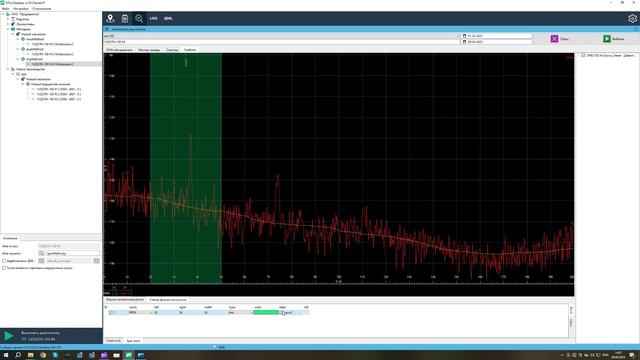This screenshot has height=360, width=640.
Task: Toggle the bottom checkbox in properties panel
Action: (x=4, y=268)
